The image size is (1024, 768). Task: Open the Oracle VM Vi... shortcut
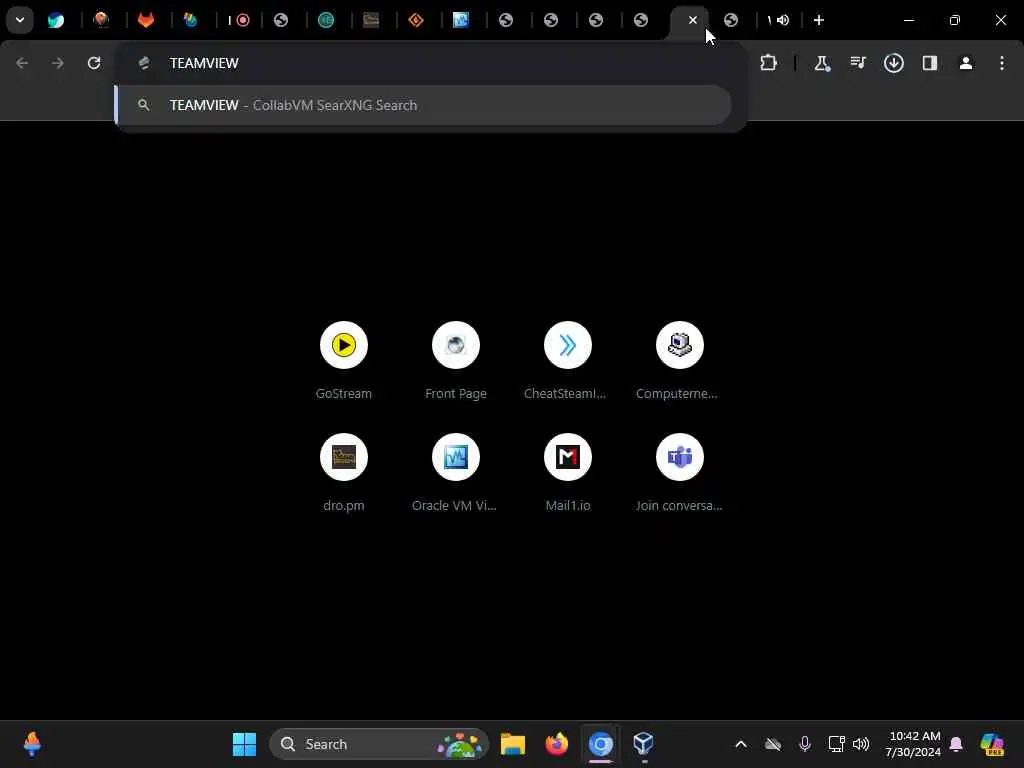coord(456,472)
